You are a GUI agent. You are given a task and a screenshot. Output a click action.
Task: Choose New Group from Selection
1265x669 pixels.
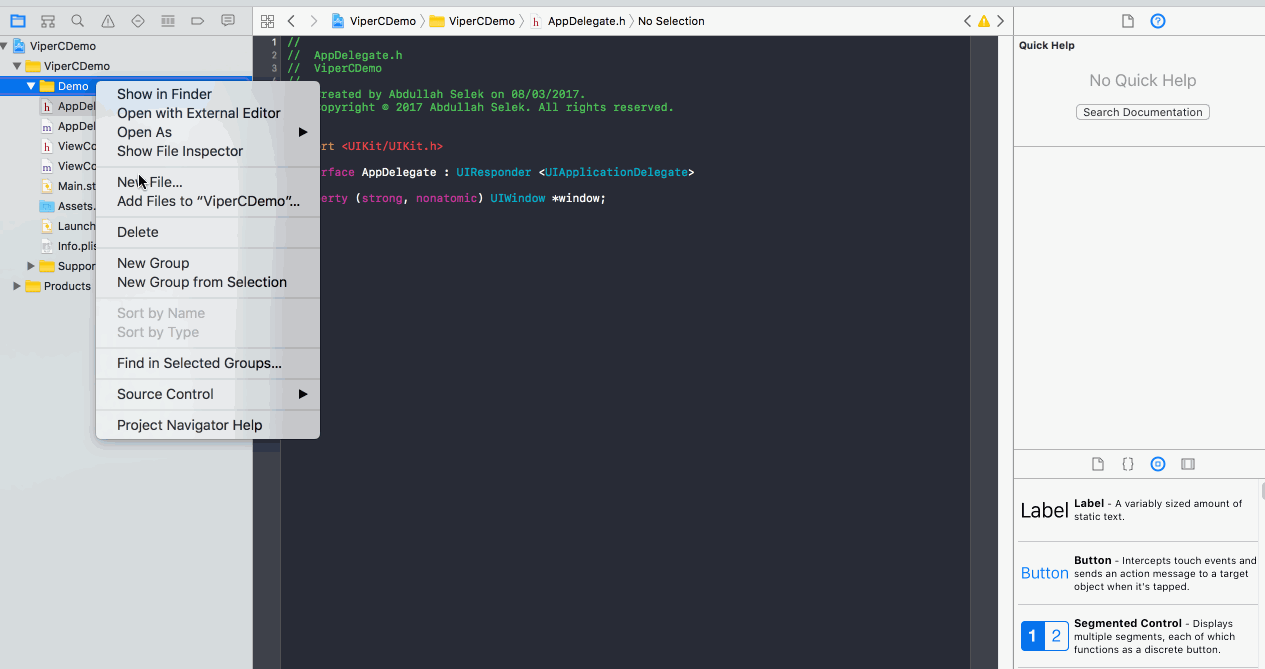pos(207,282)
